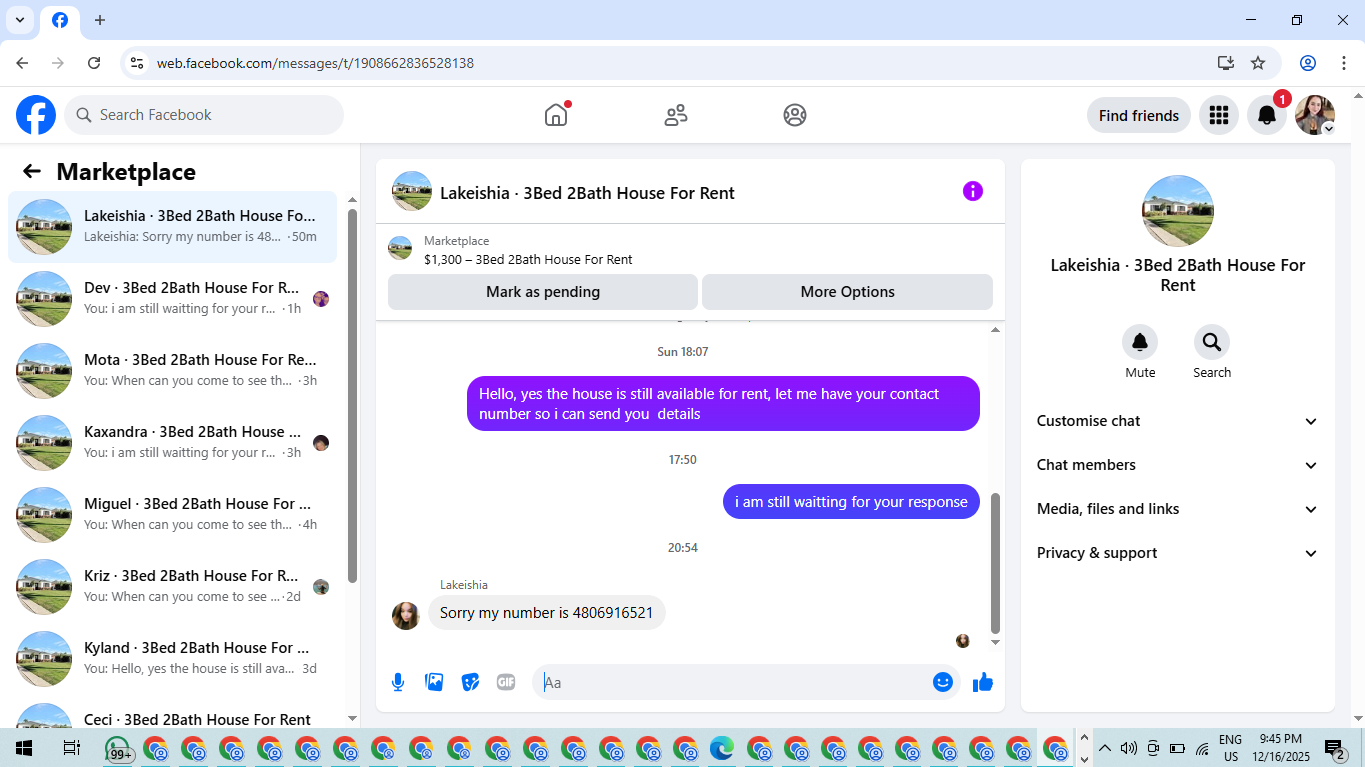Click the Search Facebook field
The height and width of the screenshot is (767, 1365).
(x=204, y=115)
